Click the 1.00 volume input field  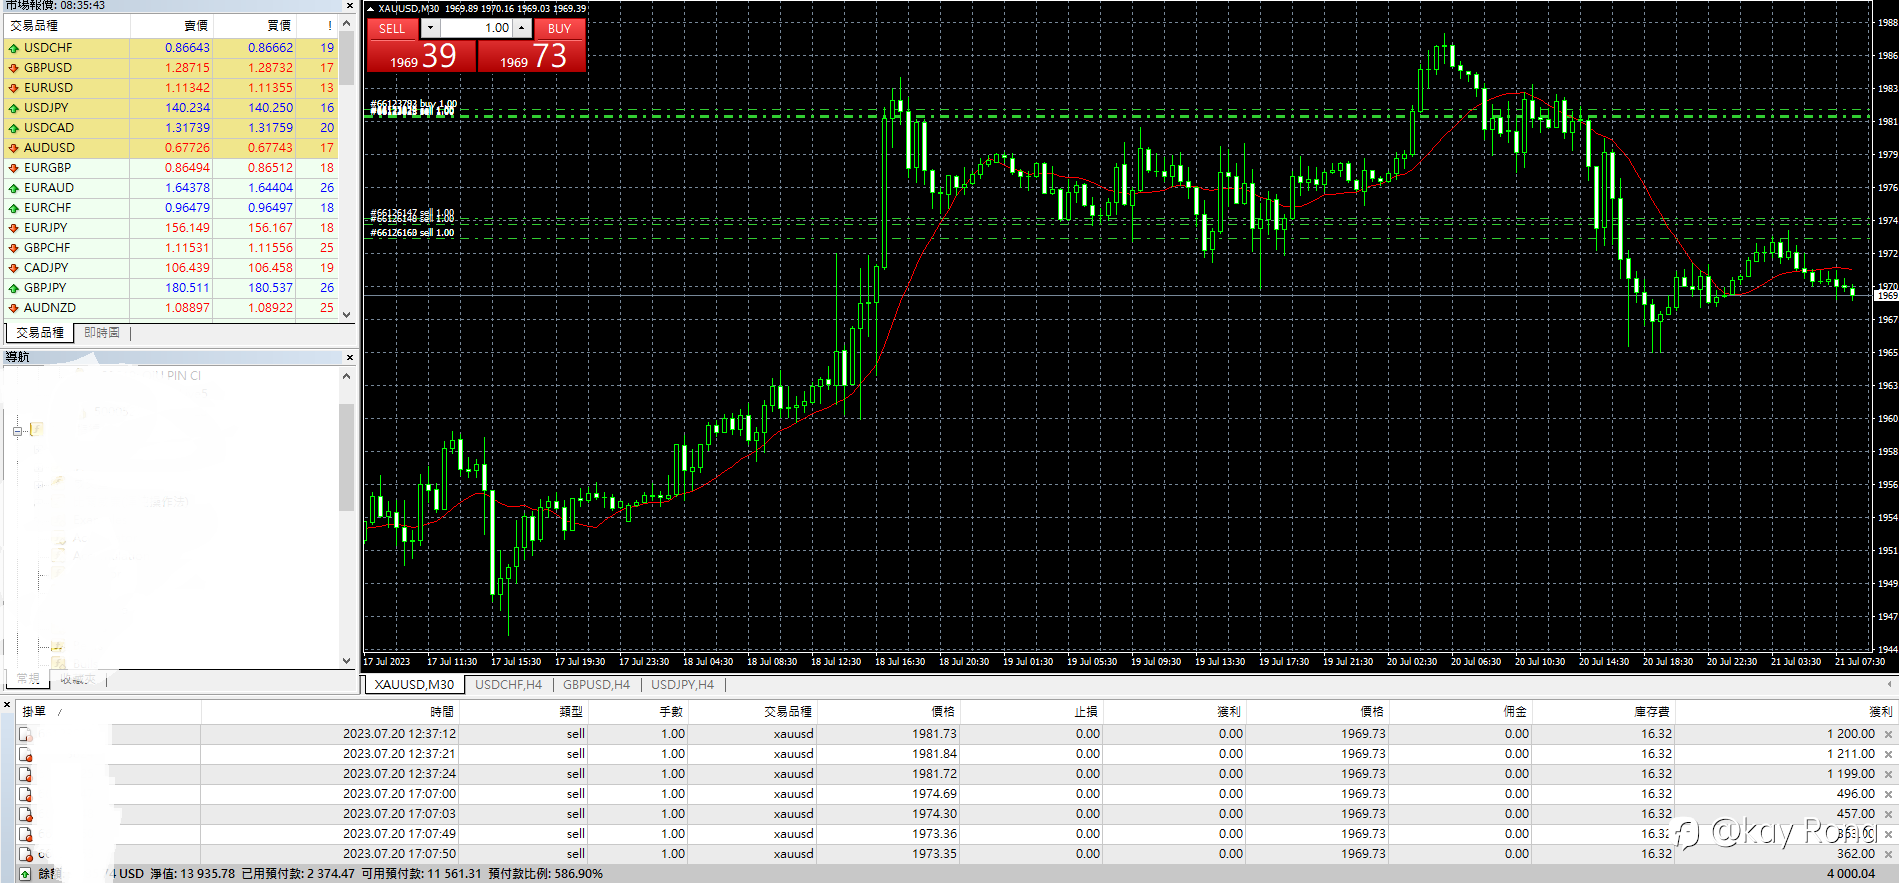point(476,28)
